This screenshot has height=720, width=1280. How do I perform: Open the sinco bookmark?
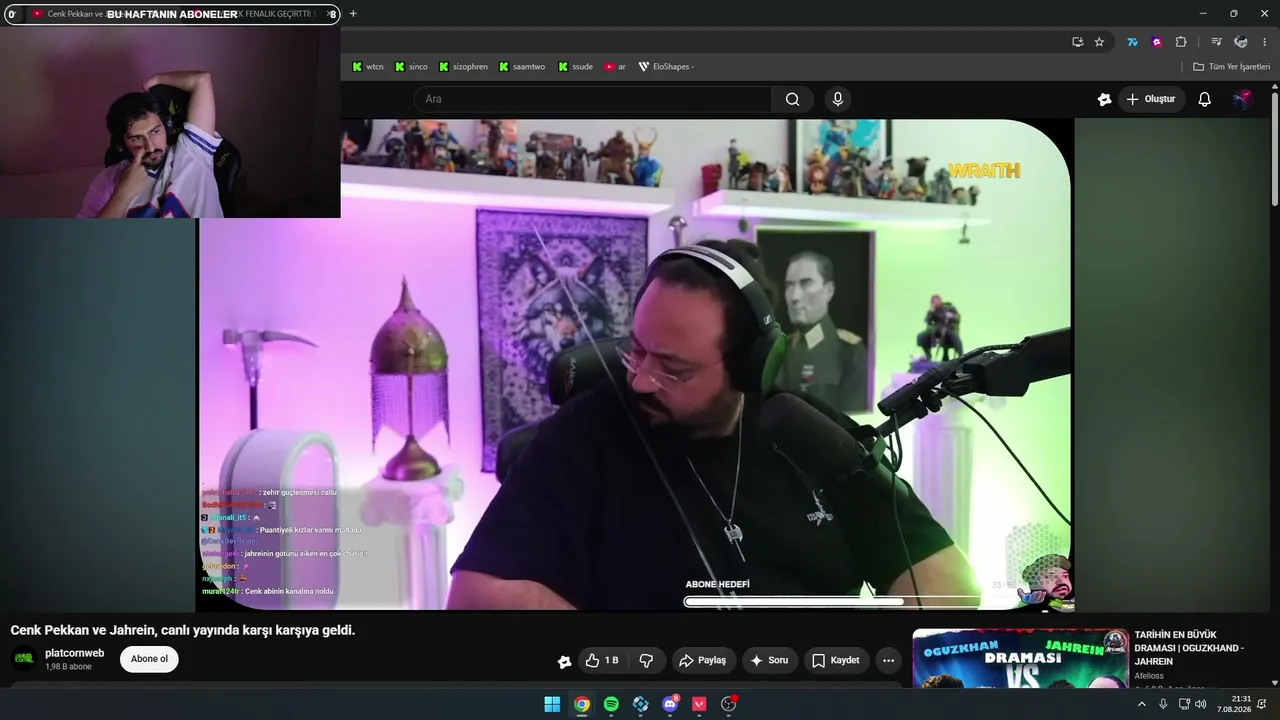(x=411, y=67)
